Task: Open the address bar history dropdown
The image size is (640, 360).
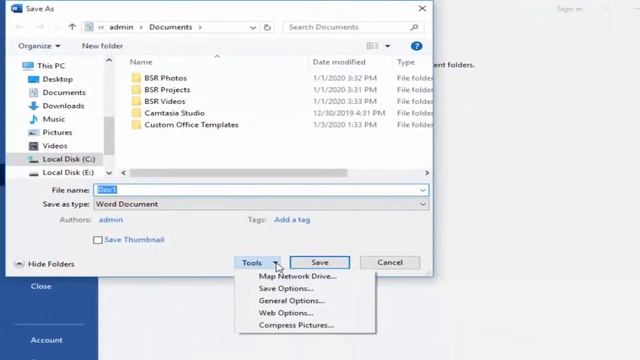Action: (x=253, y=27)
